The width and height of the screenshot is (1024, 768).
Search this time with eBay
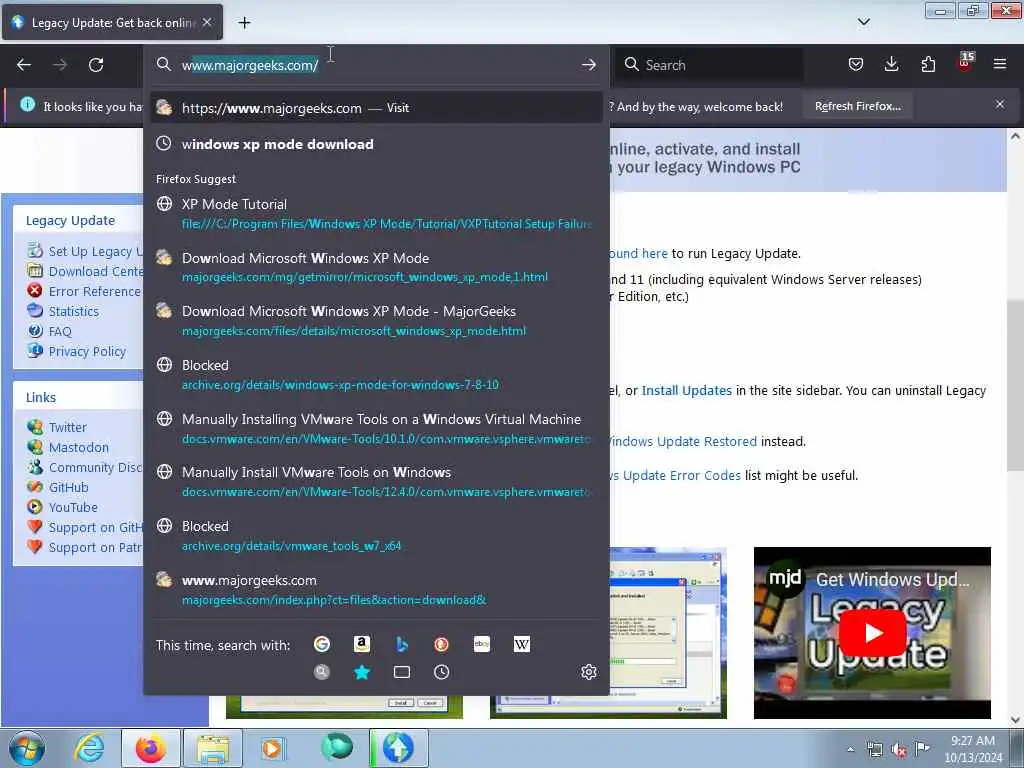pos(481,645)
